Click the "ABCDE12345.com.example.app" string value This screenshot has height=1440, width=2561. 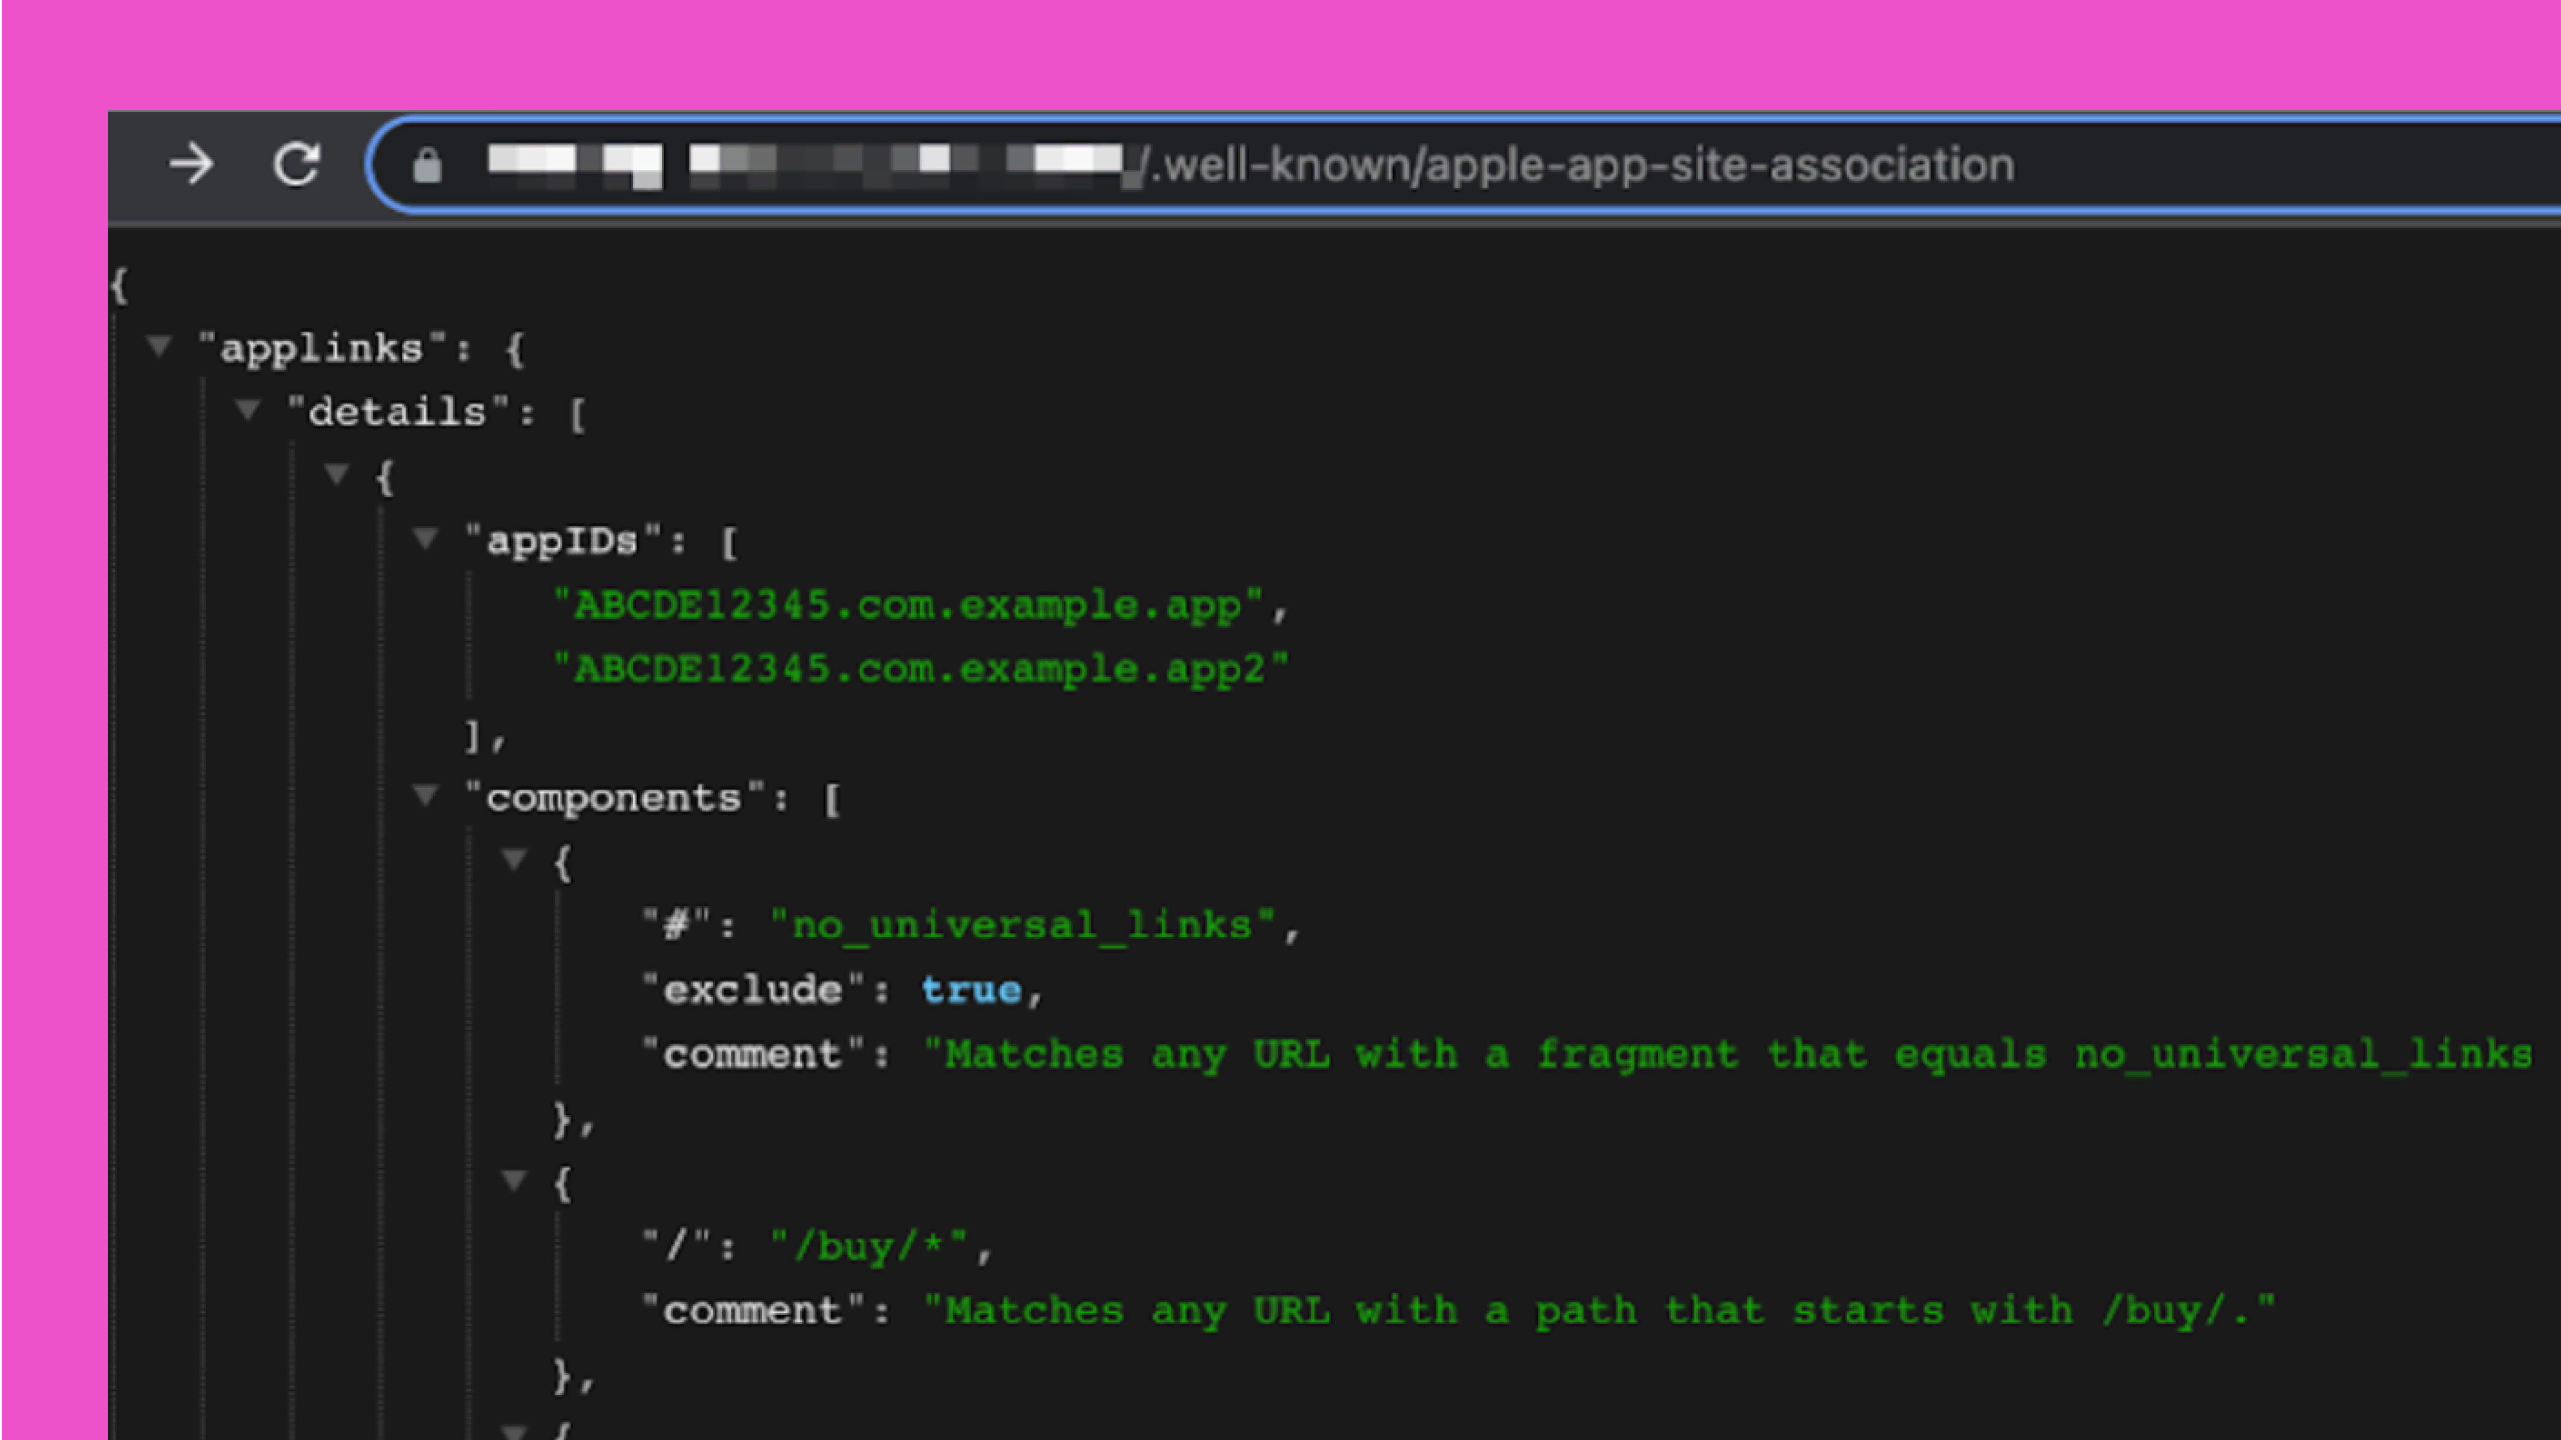(908, 606)
